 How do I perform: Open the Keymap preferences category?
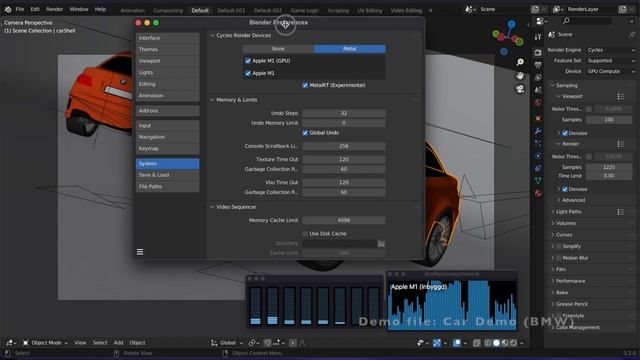167,149
